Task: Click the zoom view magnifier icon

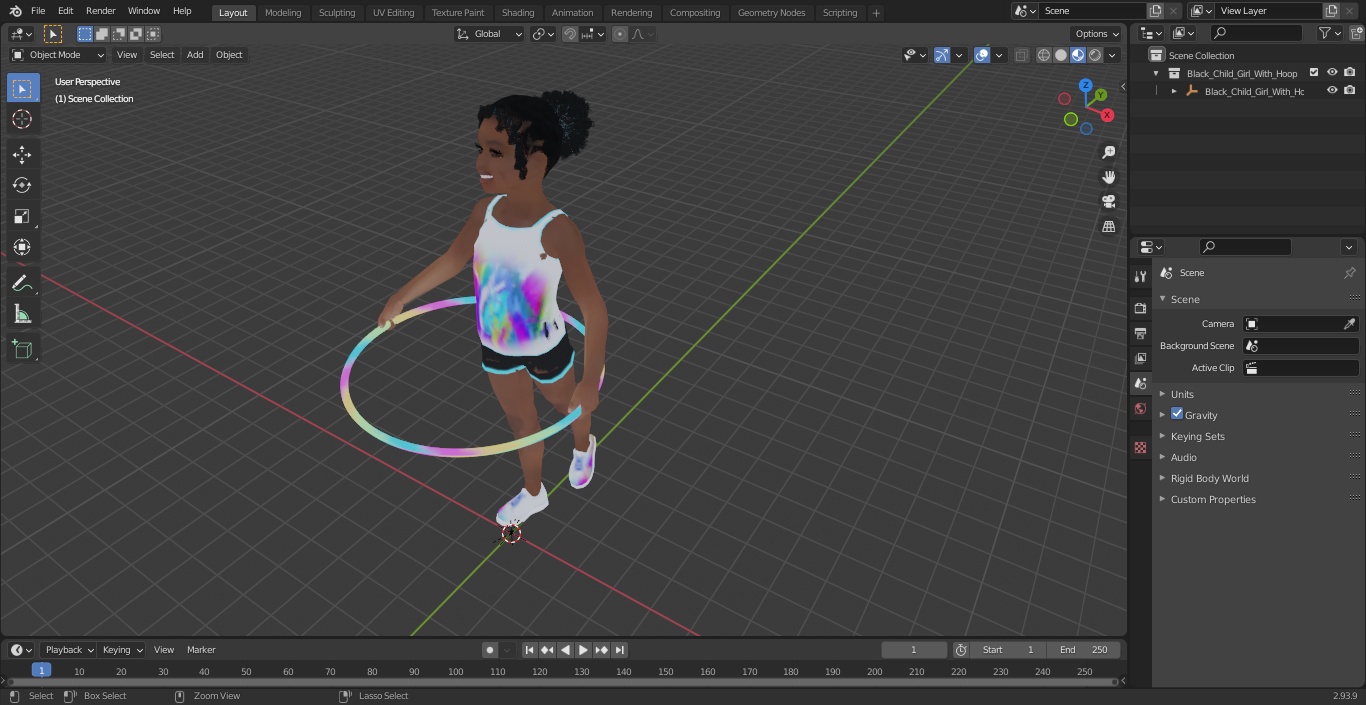Action: click(x=1108, y=152)
